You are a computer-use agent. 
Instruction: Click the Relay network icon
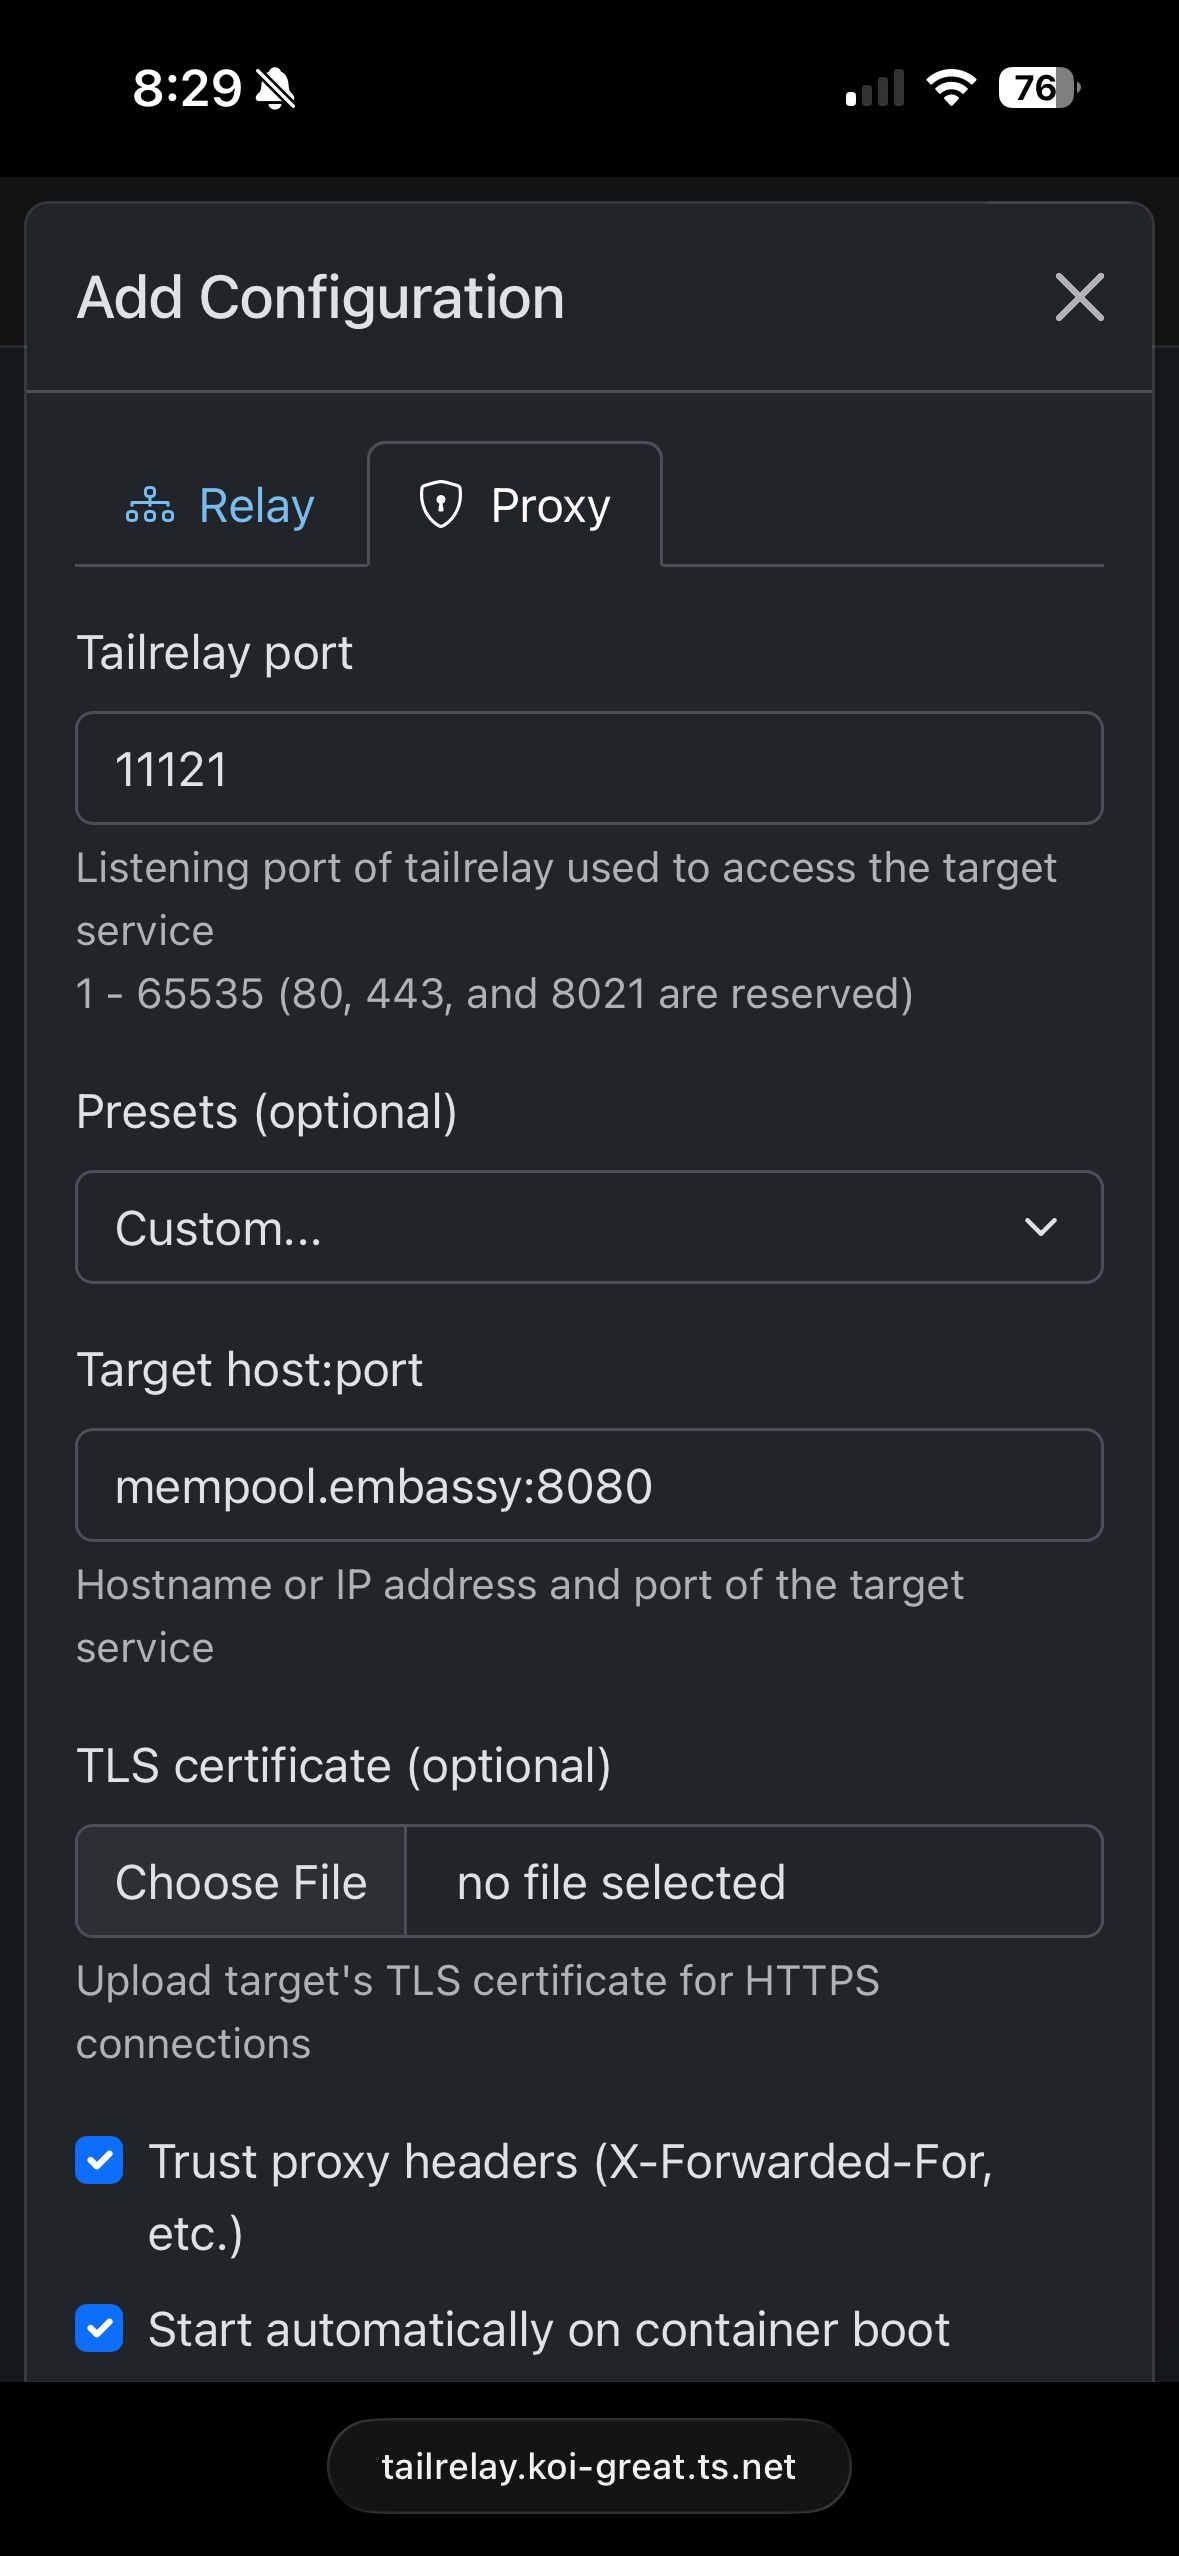tap(150, 505)
